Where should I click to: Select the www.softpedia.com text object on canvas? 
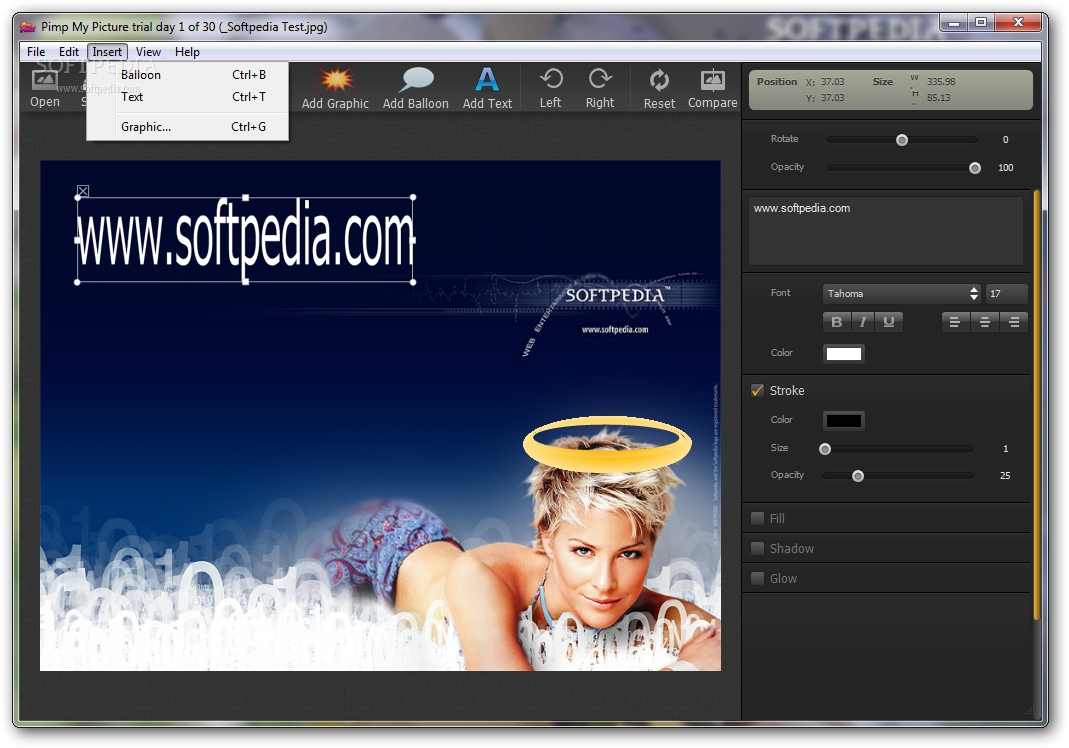click(245, 239)
